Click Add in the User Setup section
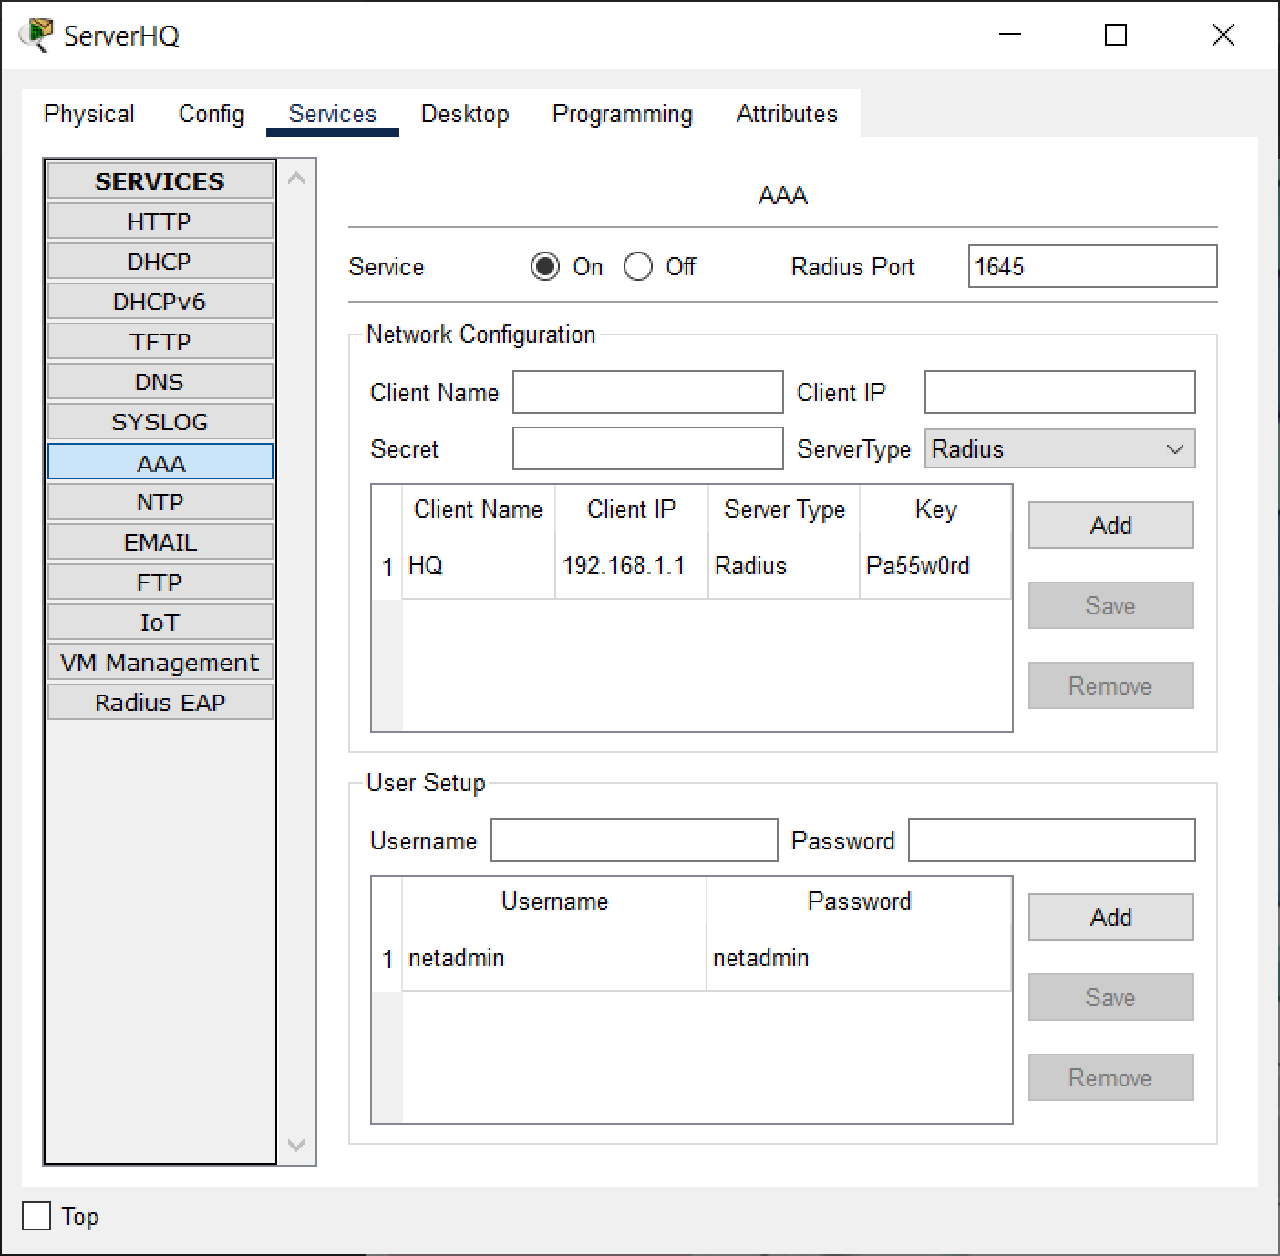The height and width of the screenshot is (1256, 1280). click(x=1110, y=917)
